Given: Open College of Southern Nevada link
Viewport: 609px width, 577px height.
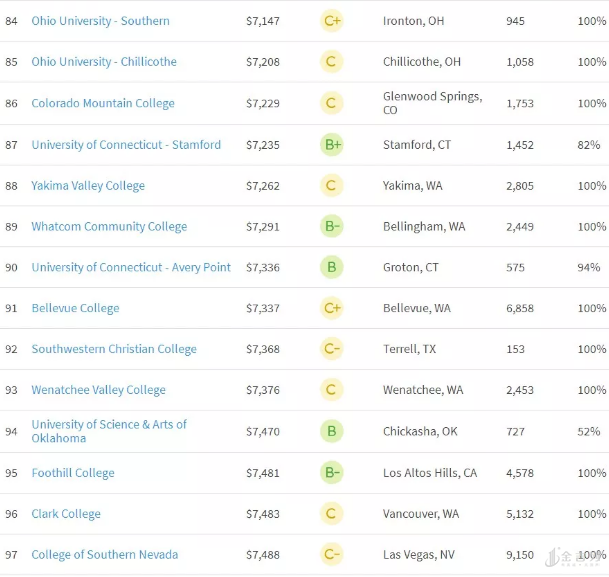Looking at the screenshot, I should pos(105,556).
